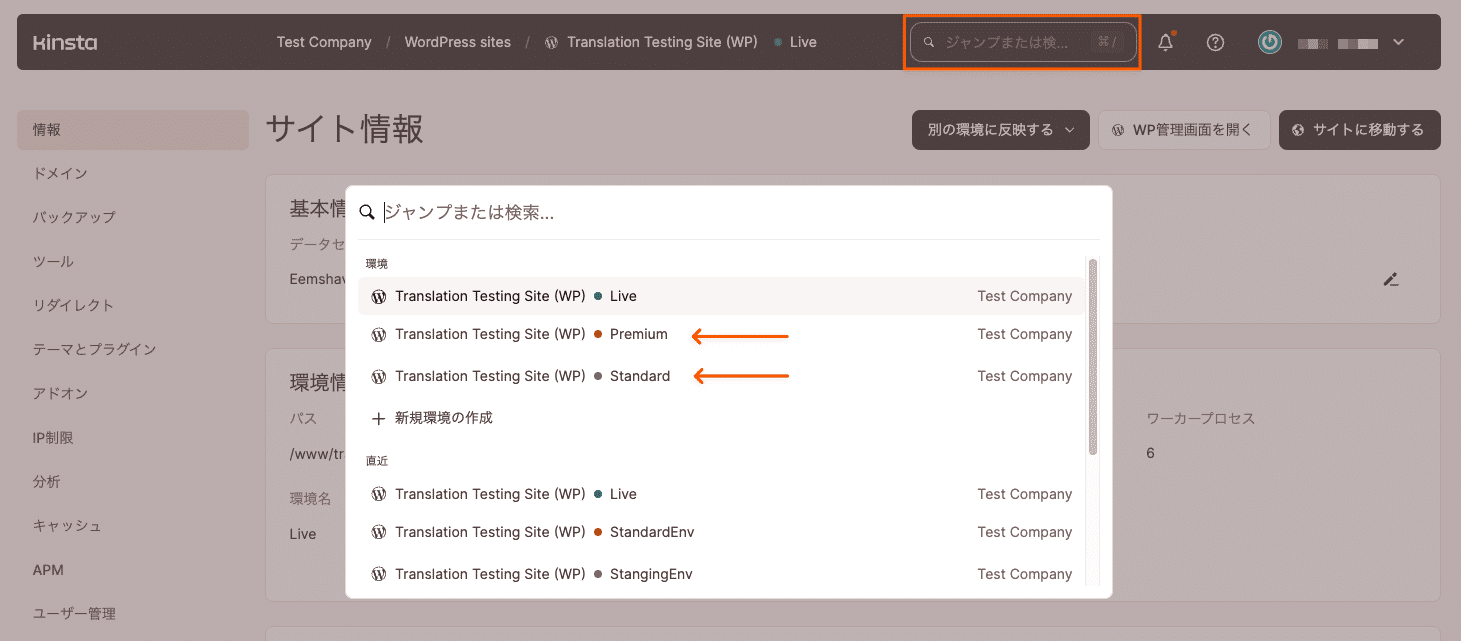Click the search popup scrollbar

pyautogui.click(x=1093, y=357)
